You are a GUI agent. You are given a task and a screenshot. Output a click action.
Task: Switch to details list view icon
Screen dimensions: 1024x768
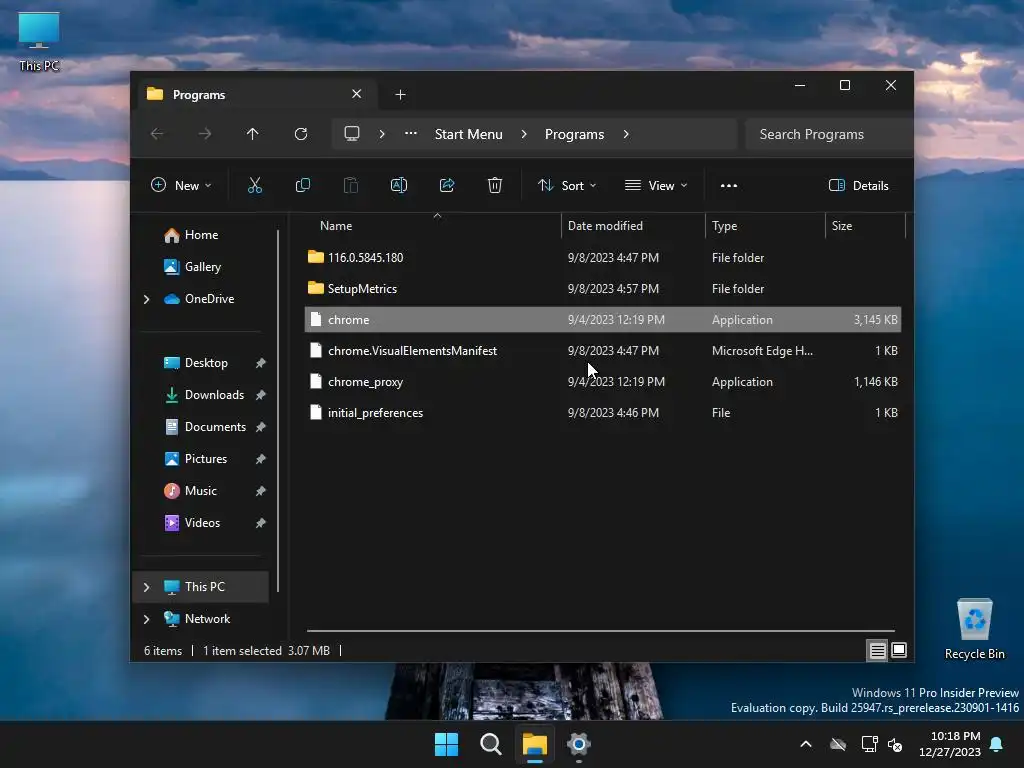[877, 650]
